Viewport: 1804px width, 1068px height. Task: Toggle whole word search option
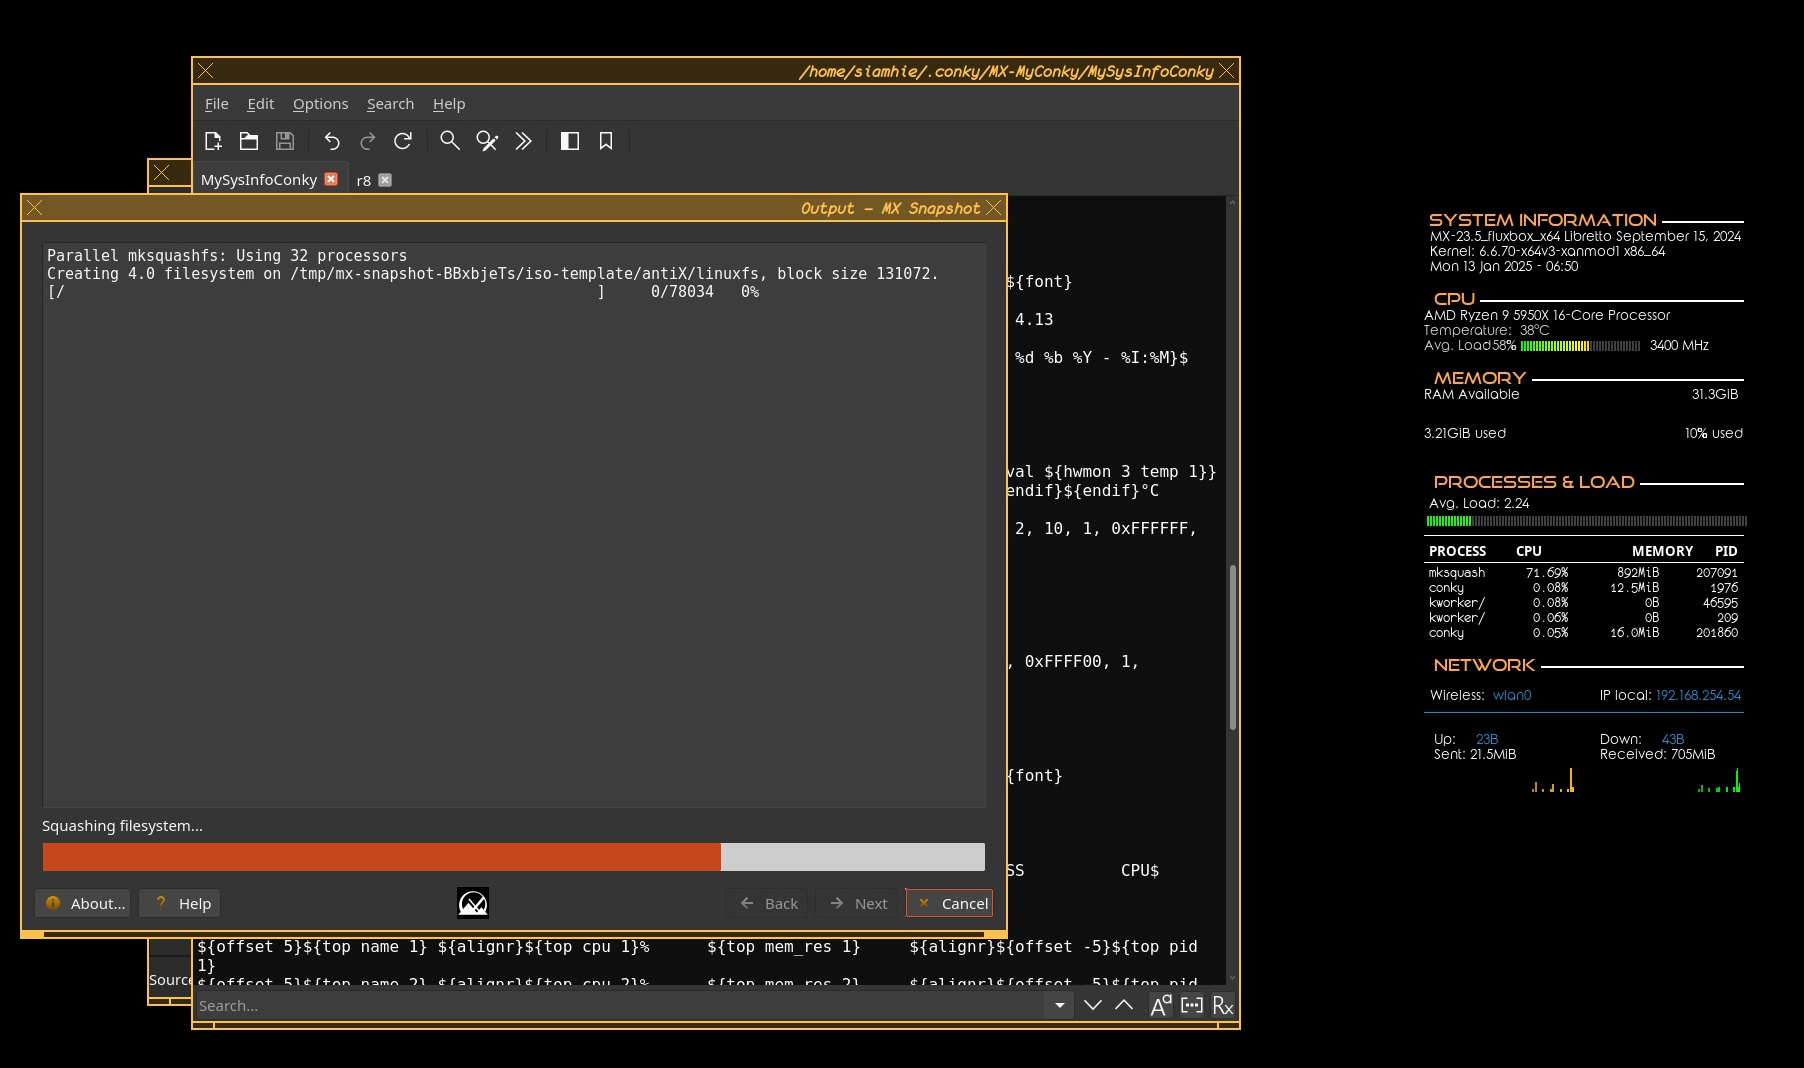[x=1192, y=1005]
